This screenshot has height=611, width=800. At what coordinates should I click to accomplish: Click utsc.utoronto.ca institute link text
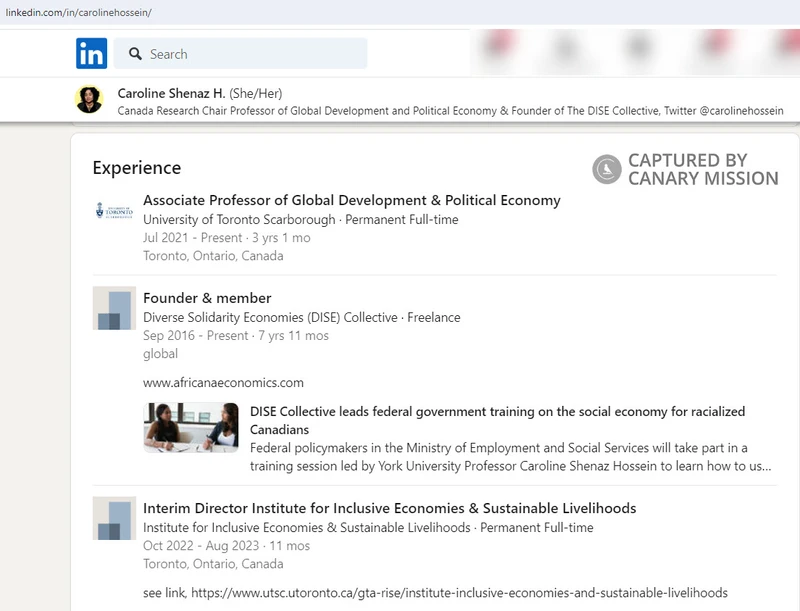[459, 593]
